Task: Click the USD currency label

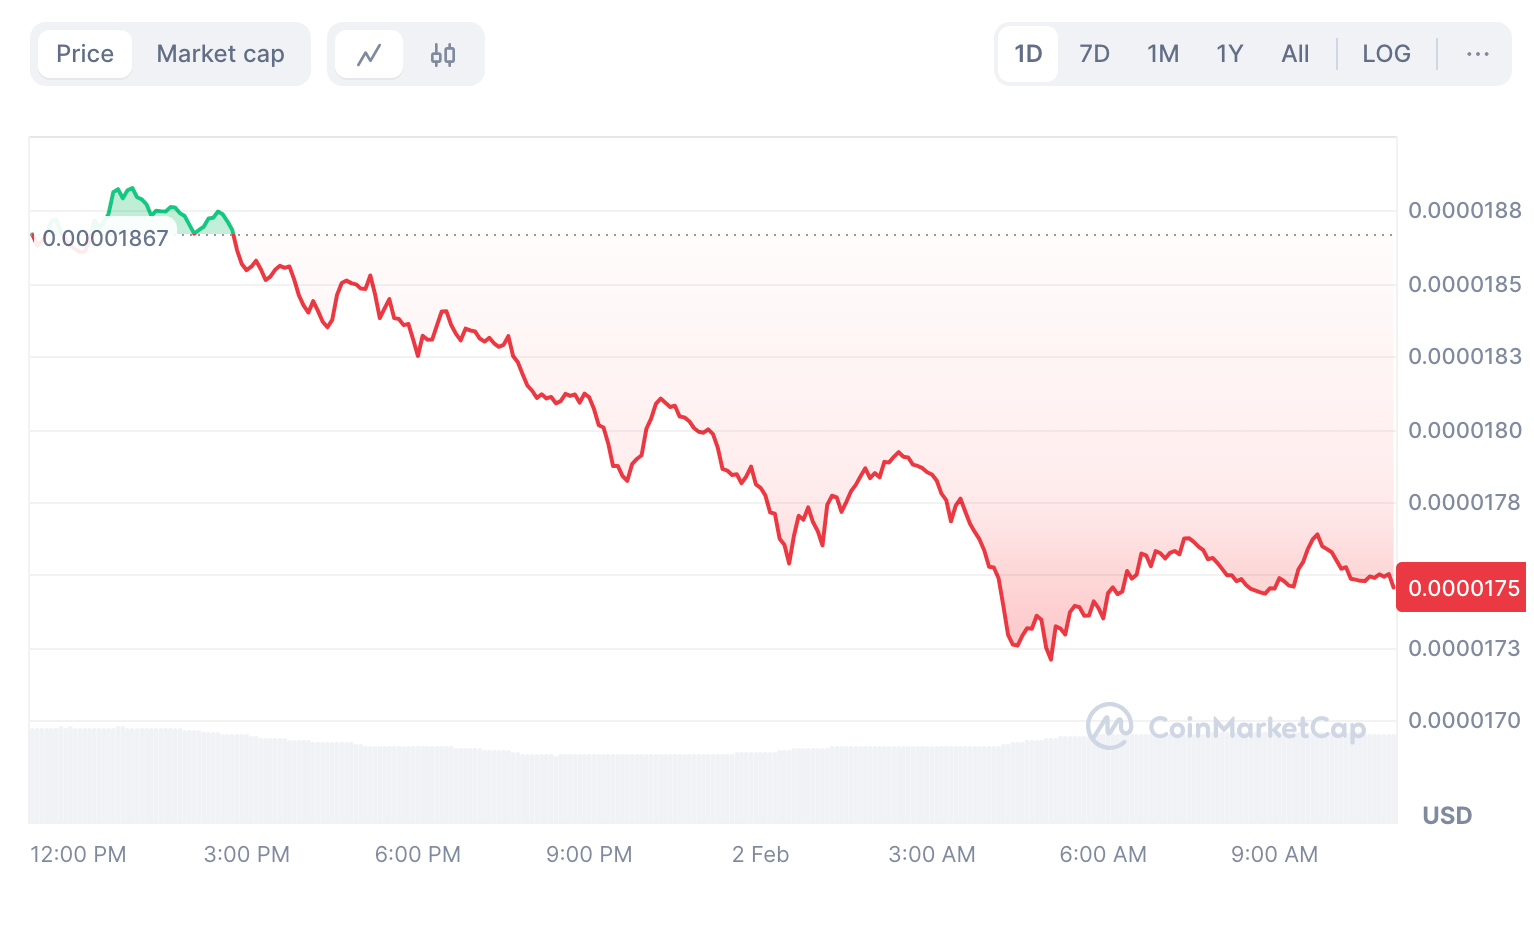Action: point(1447,815)
